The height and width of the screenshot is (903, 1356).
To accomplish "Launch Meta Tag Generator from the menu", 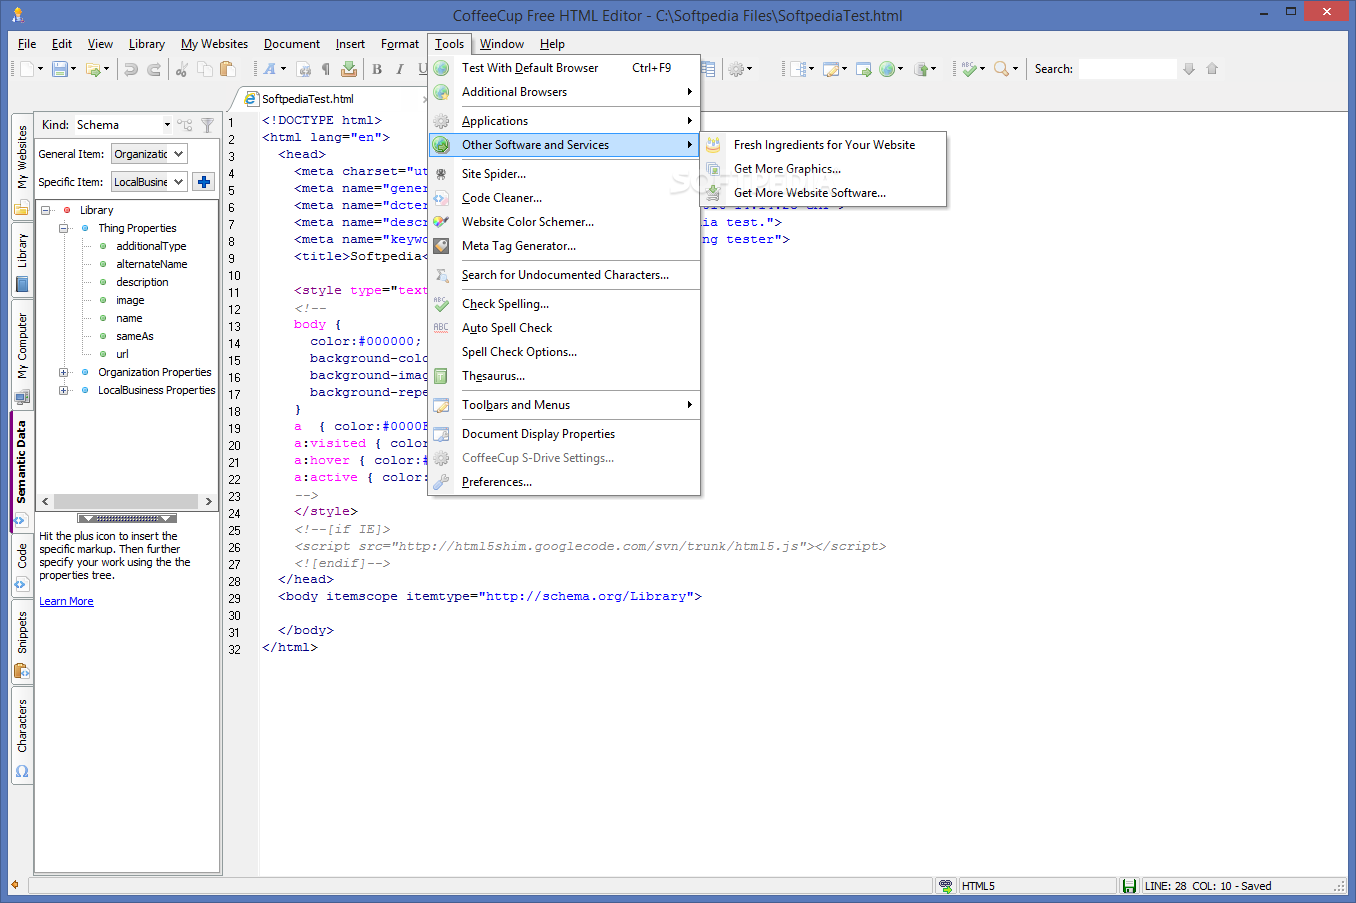I will point(564,246).
